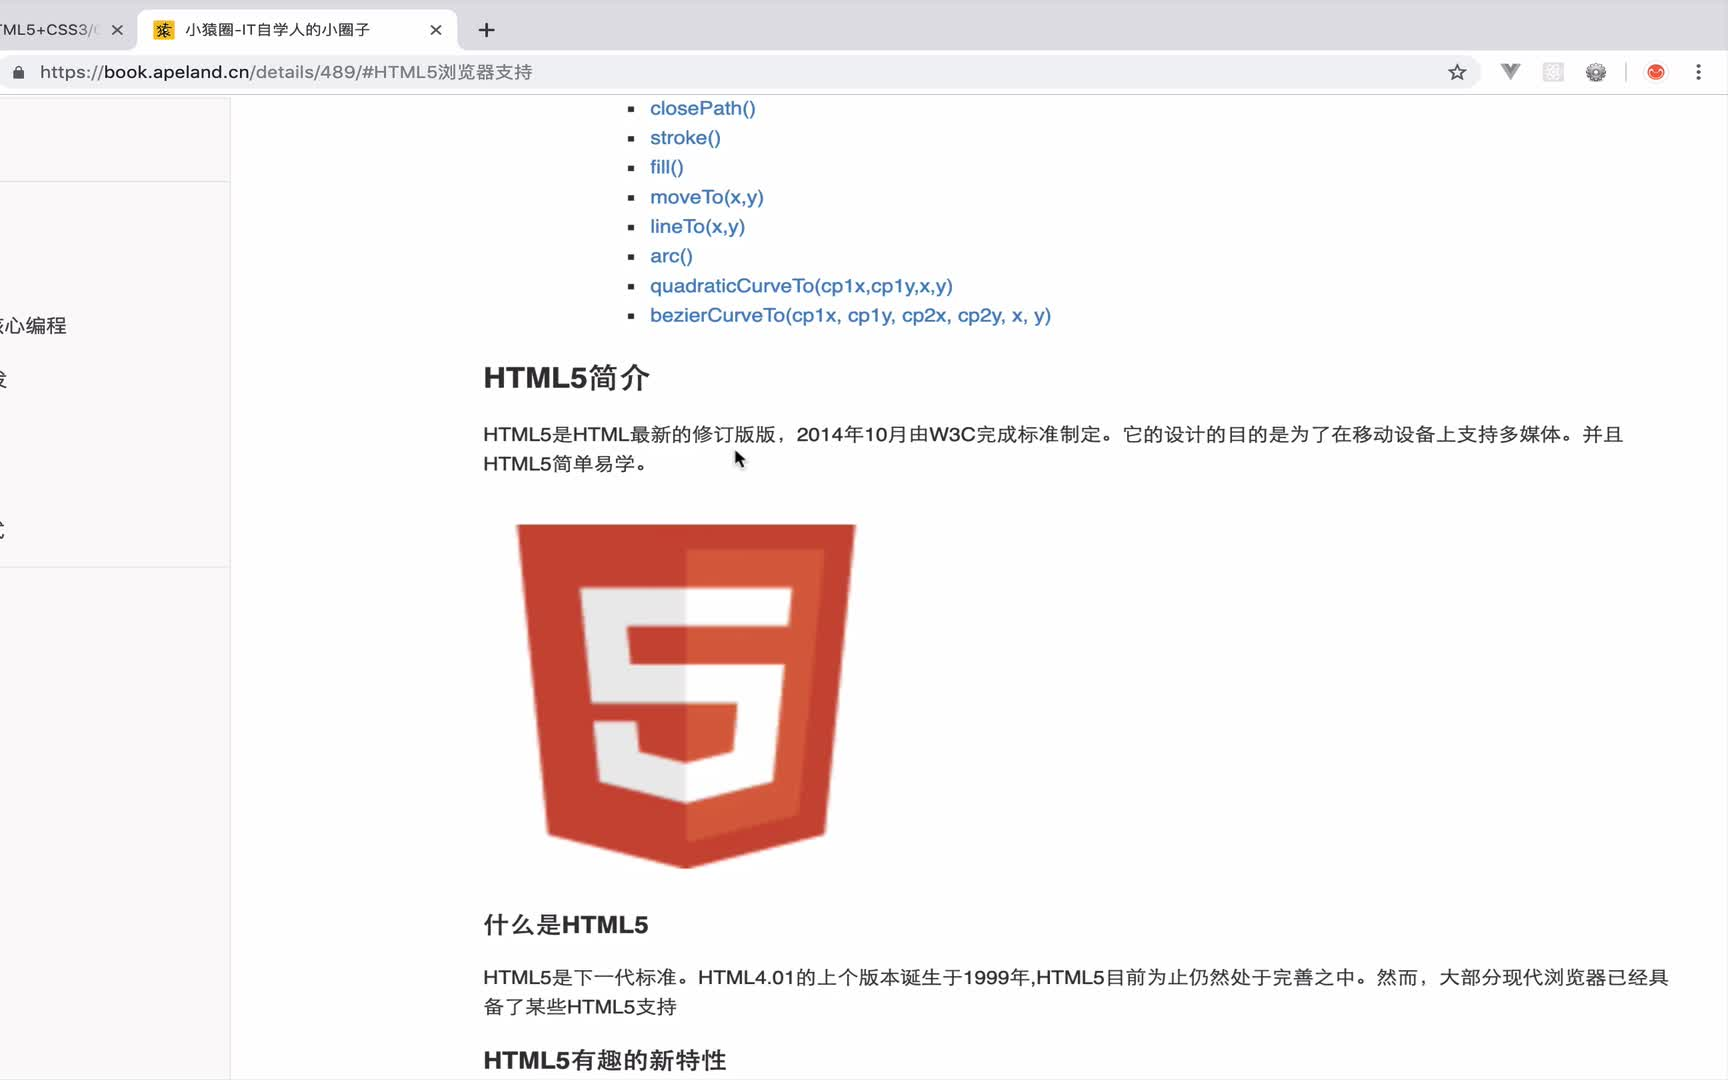Open the closePath() link
Screen dimensions: 1728x1080
pos(703,108)
